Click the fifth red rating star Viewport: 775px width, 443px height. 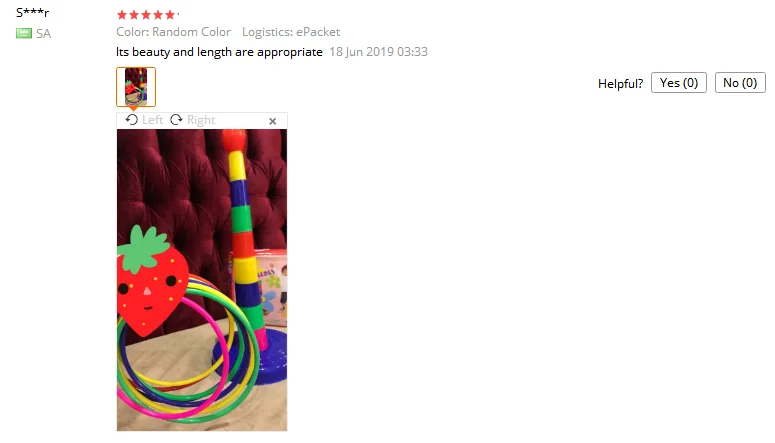coord(170,15)
